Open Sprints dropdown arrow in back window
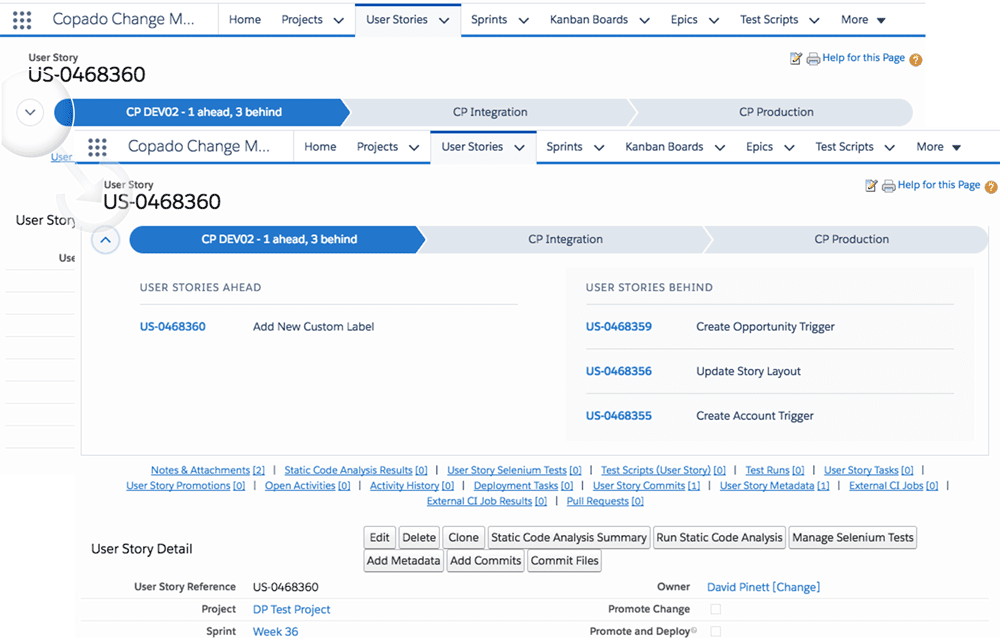The height and width of the screenshot is (638, 1000). point(524,20)
